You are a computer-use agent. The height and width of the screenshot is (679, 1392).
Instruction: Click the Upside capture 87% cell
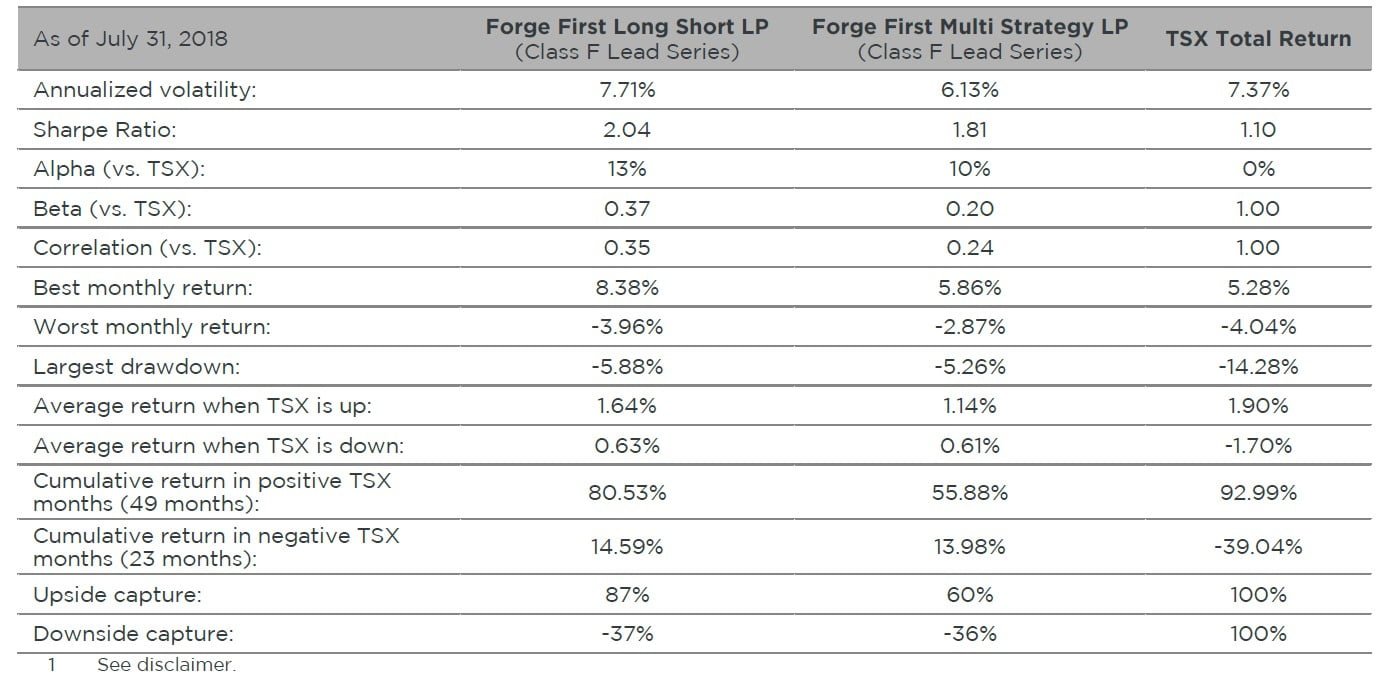pyautogui.click(x=627, y=595)
